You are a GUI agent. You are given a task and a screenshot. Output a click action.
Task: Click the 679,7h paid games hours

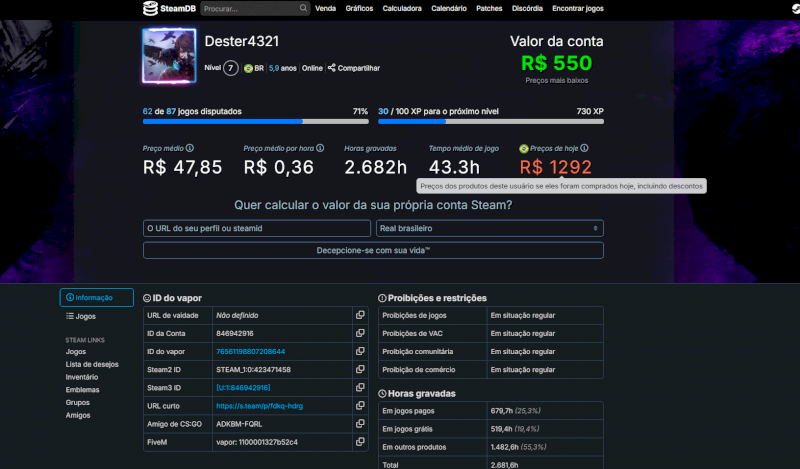502,411
